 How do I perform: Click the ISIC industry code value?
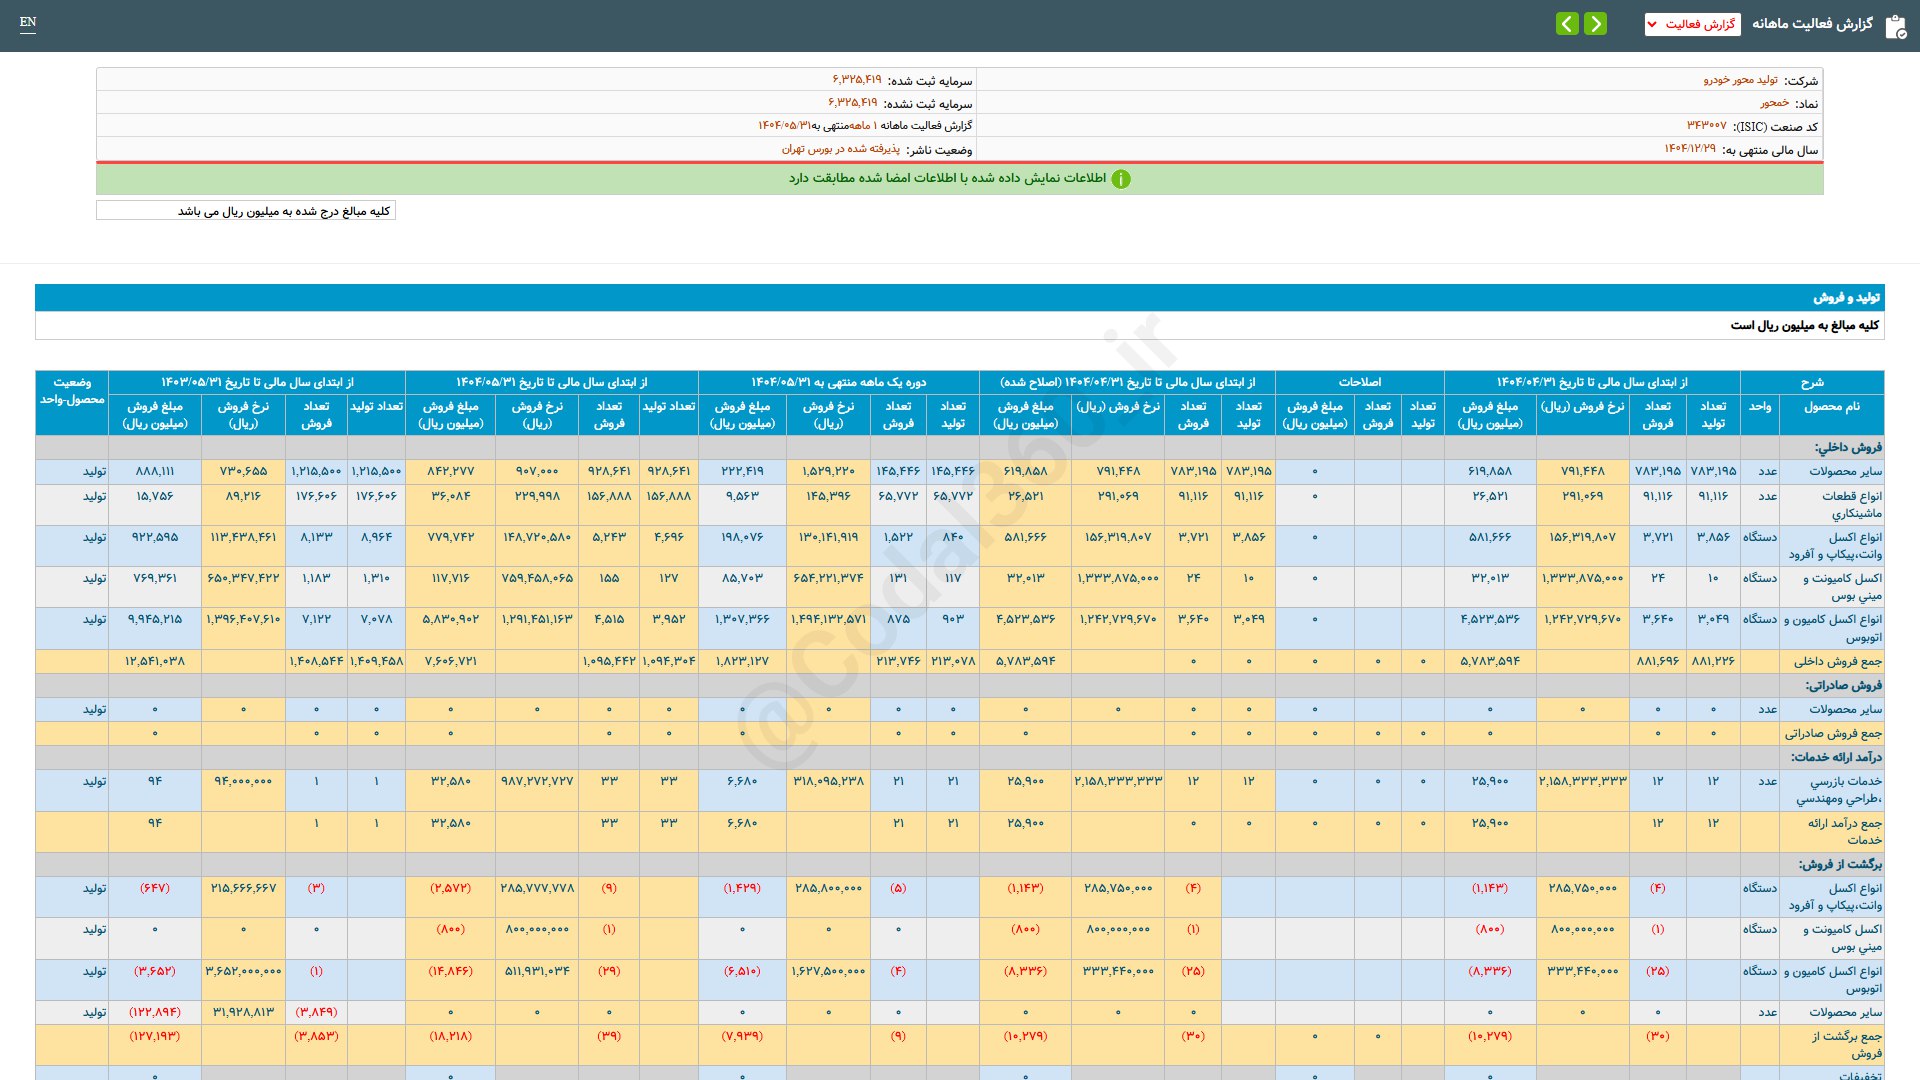tap(1706, 126)
